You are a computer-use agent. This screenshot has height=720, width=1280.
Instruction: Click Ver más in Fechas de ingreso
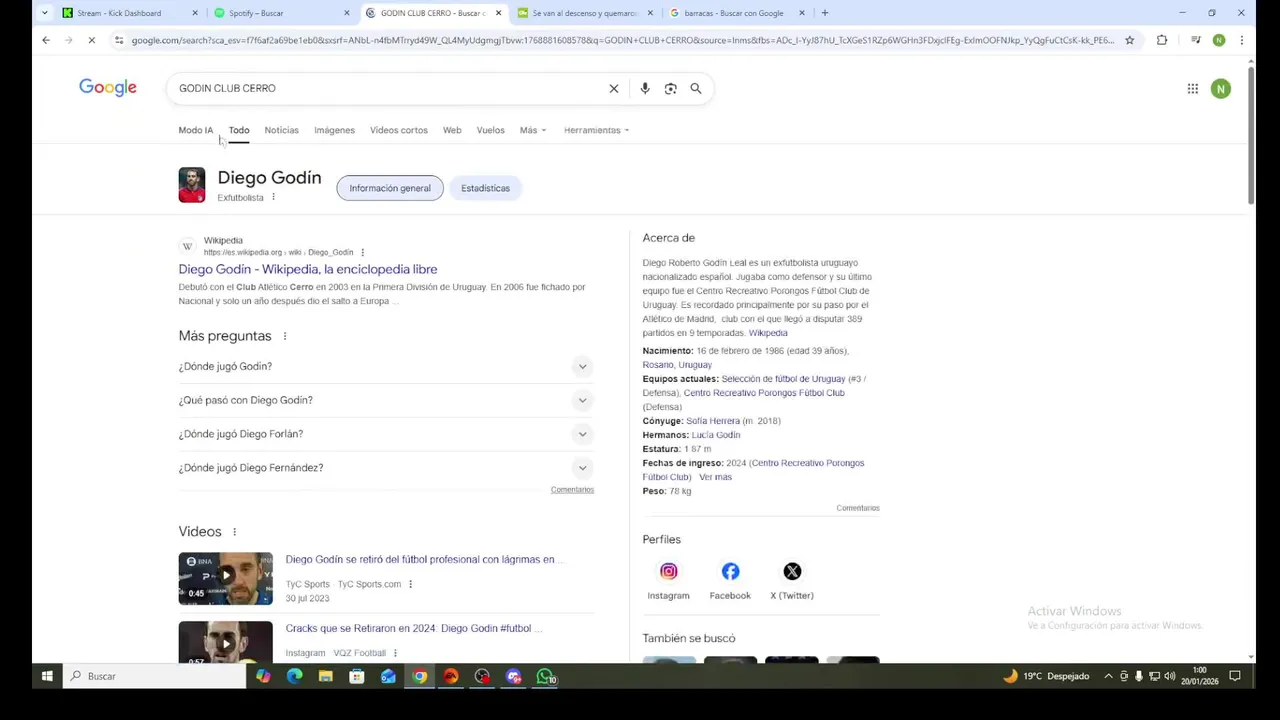click(x=715, y=477)
